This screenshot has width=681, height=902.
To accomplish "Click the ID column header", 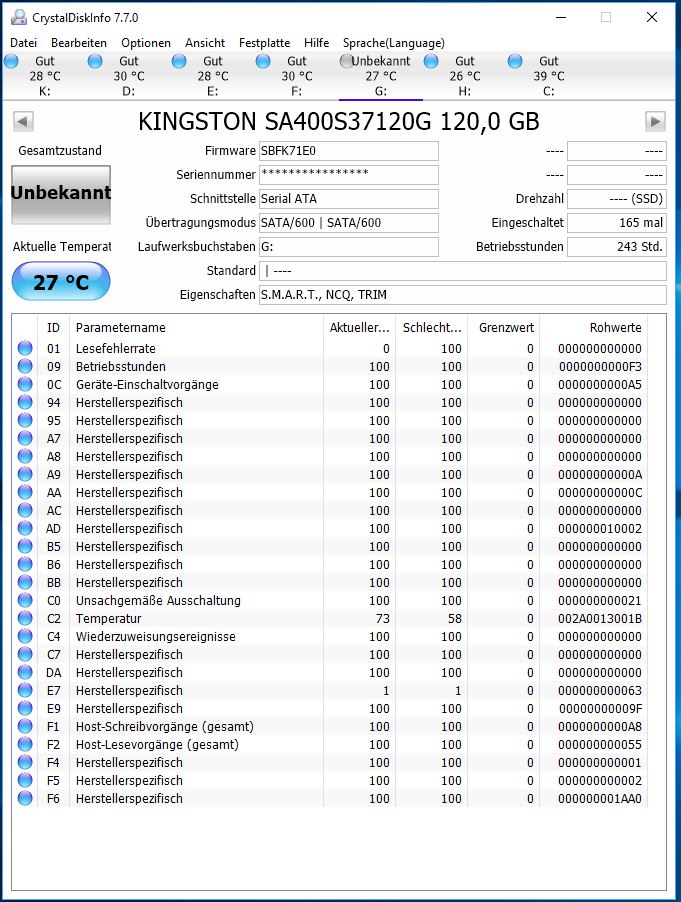I will click(x=53, y=327).
